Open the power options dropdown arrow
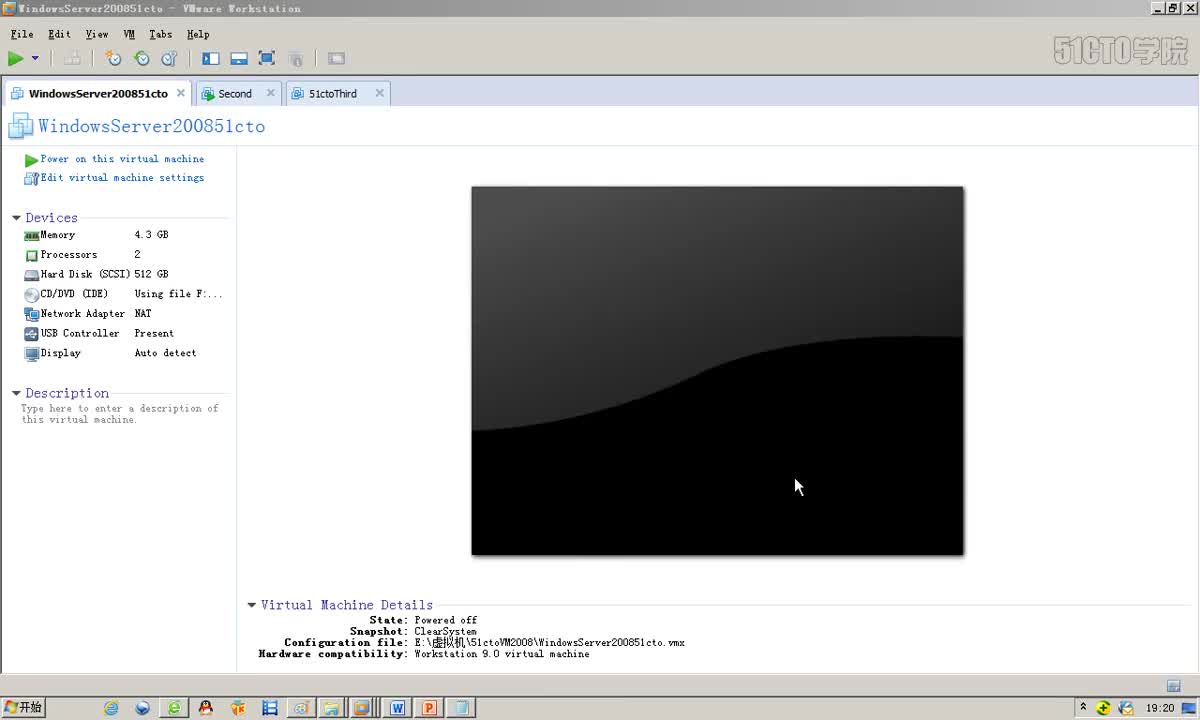The height and width of the screenshot is (720, 1200). (x=35, y=59)
